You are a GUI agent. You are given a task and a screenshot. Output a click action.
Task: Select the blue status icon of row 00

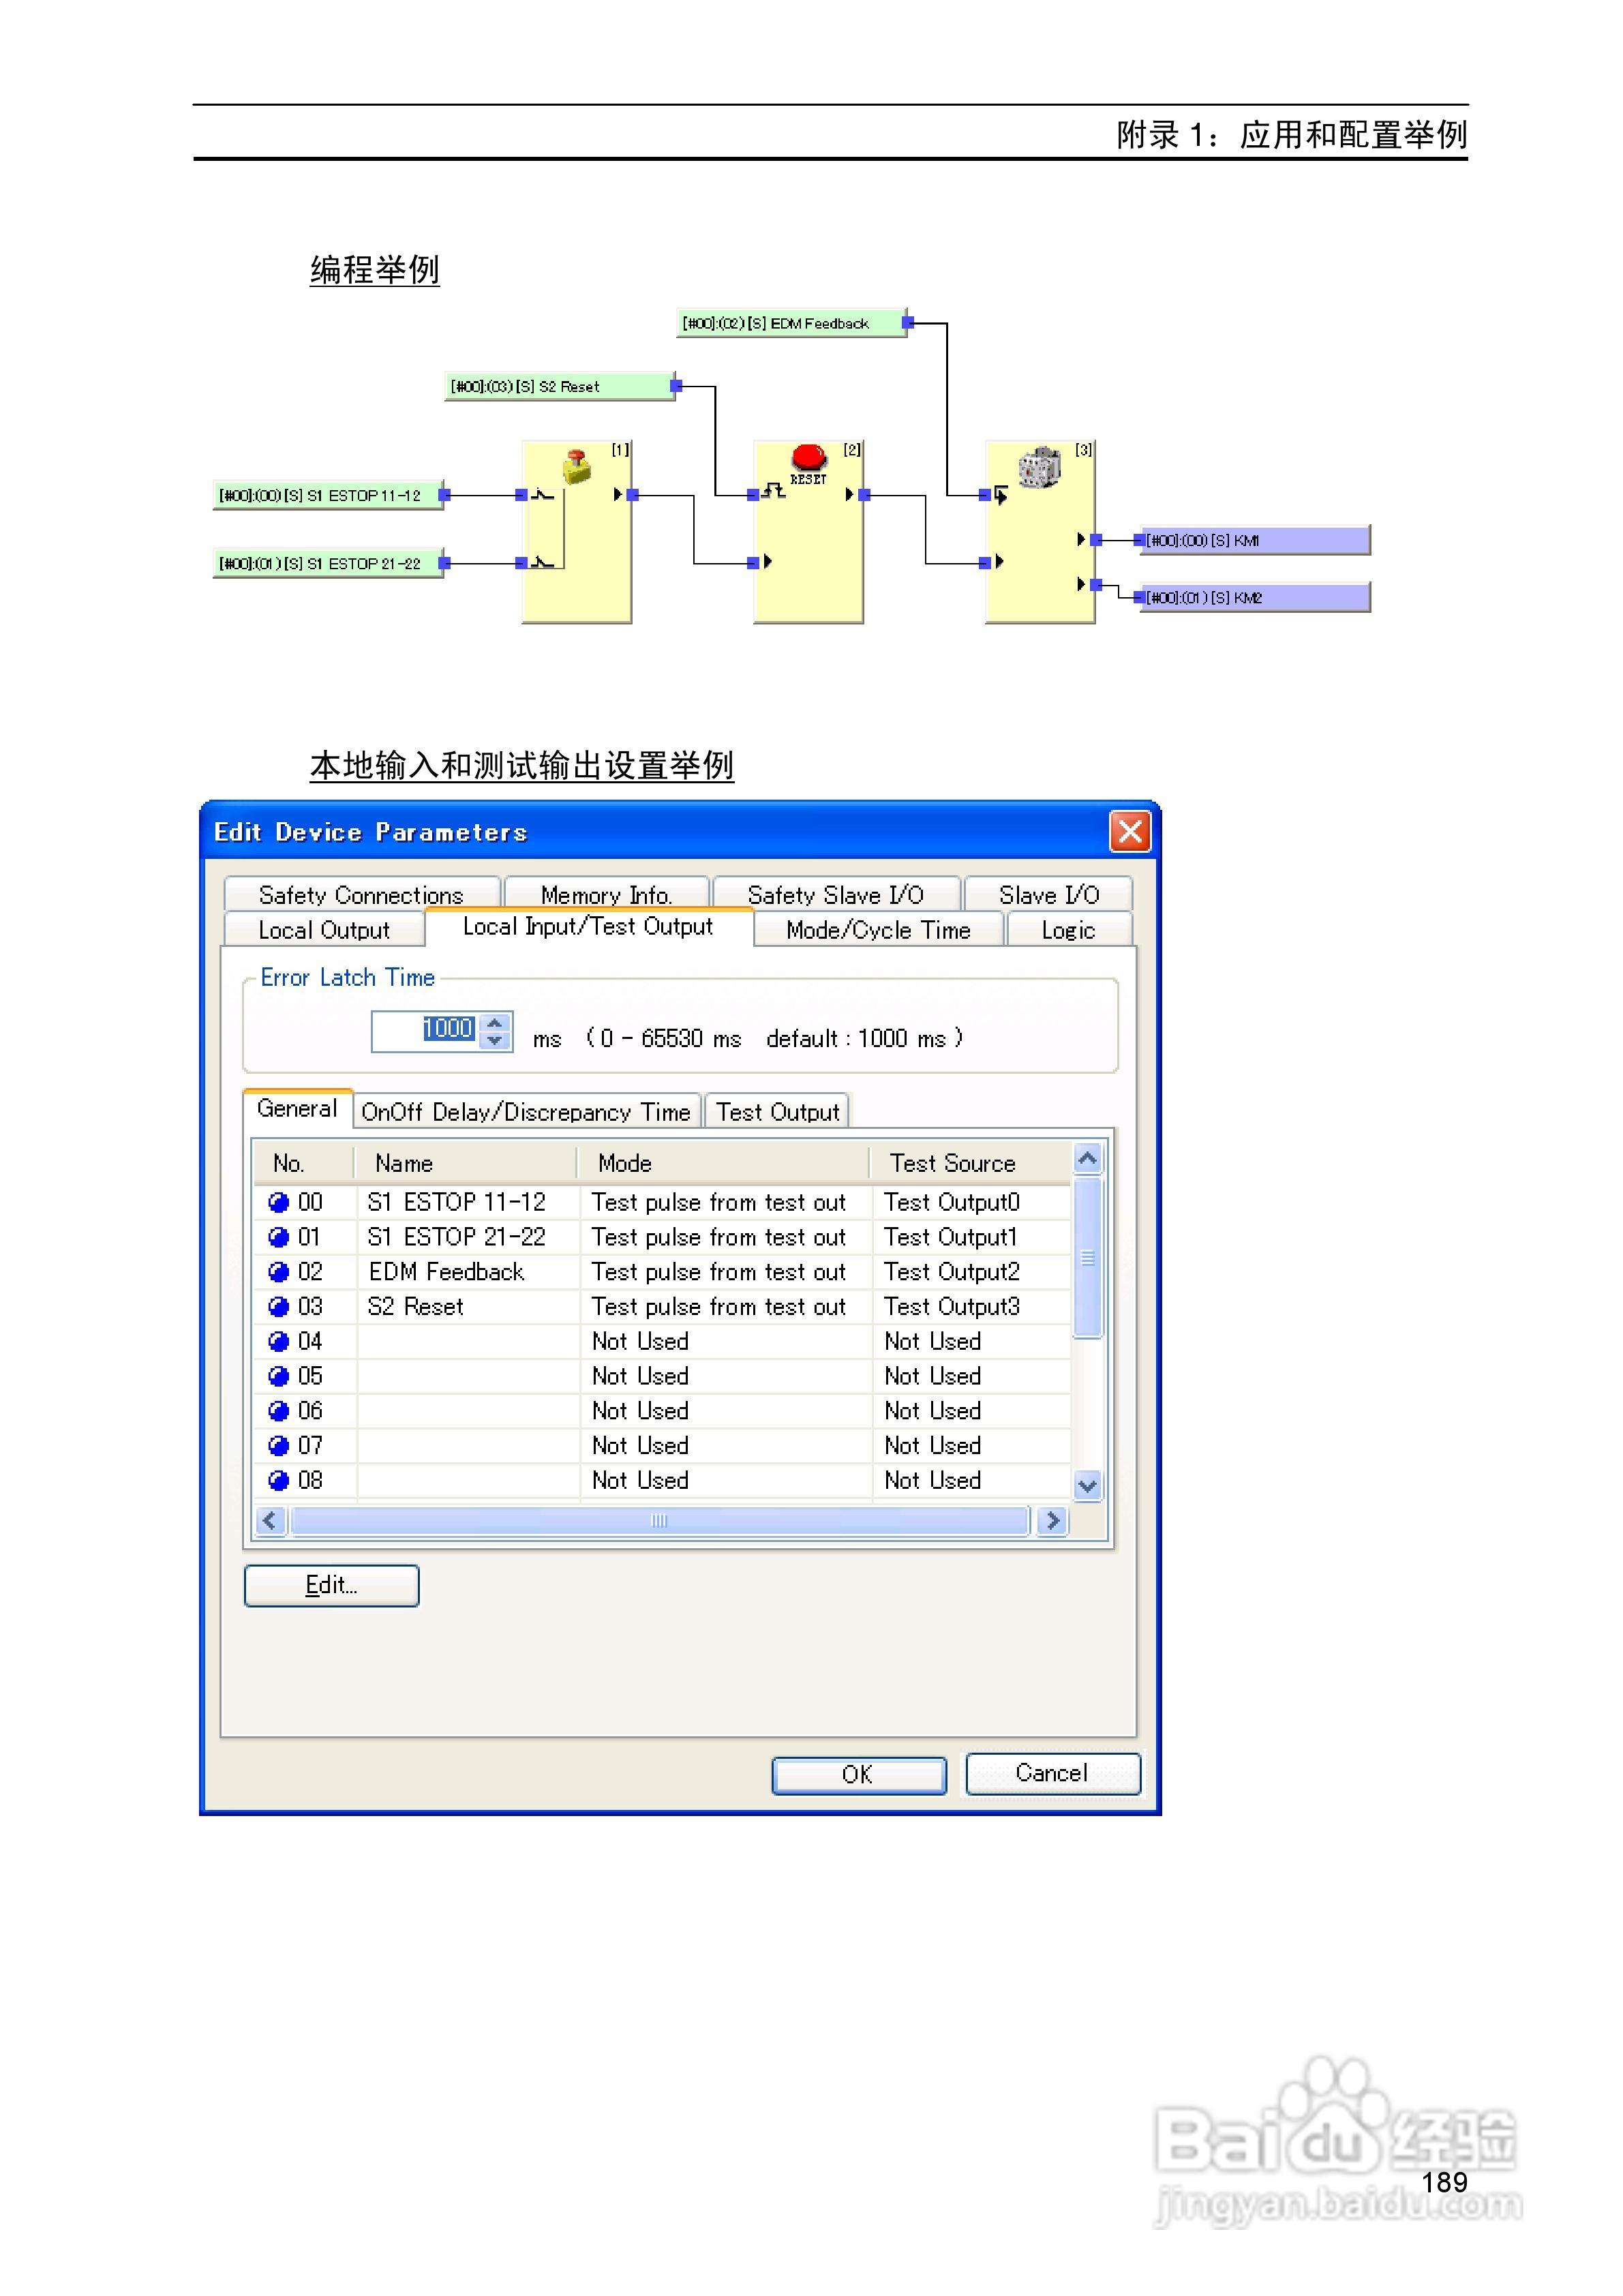pos(279,1202)
